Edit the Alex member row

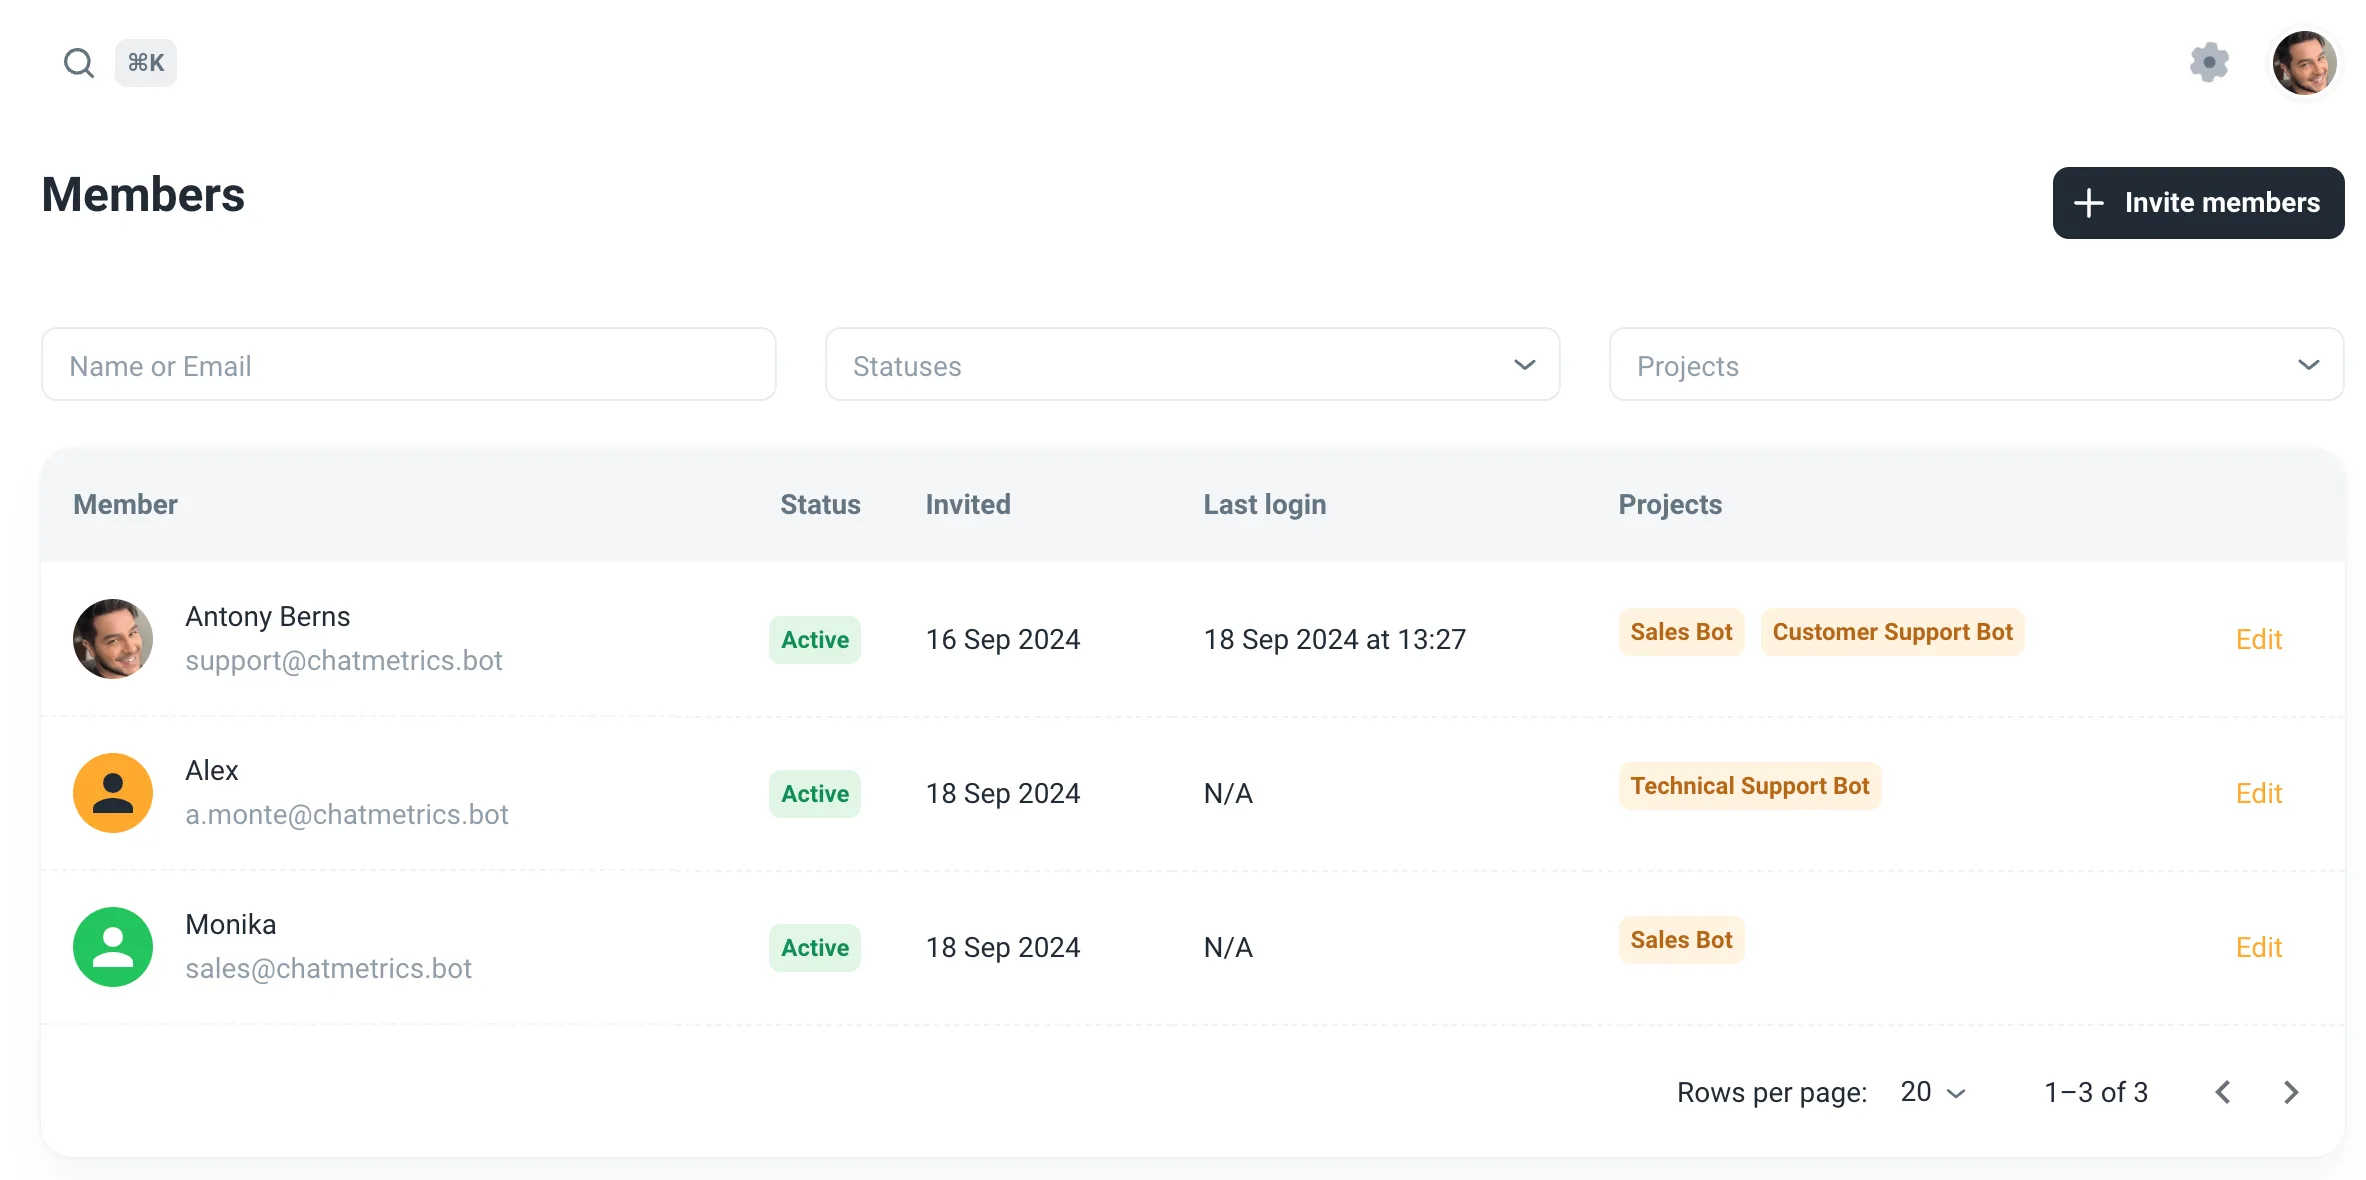click(x=2258, y=794)
